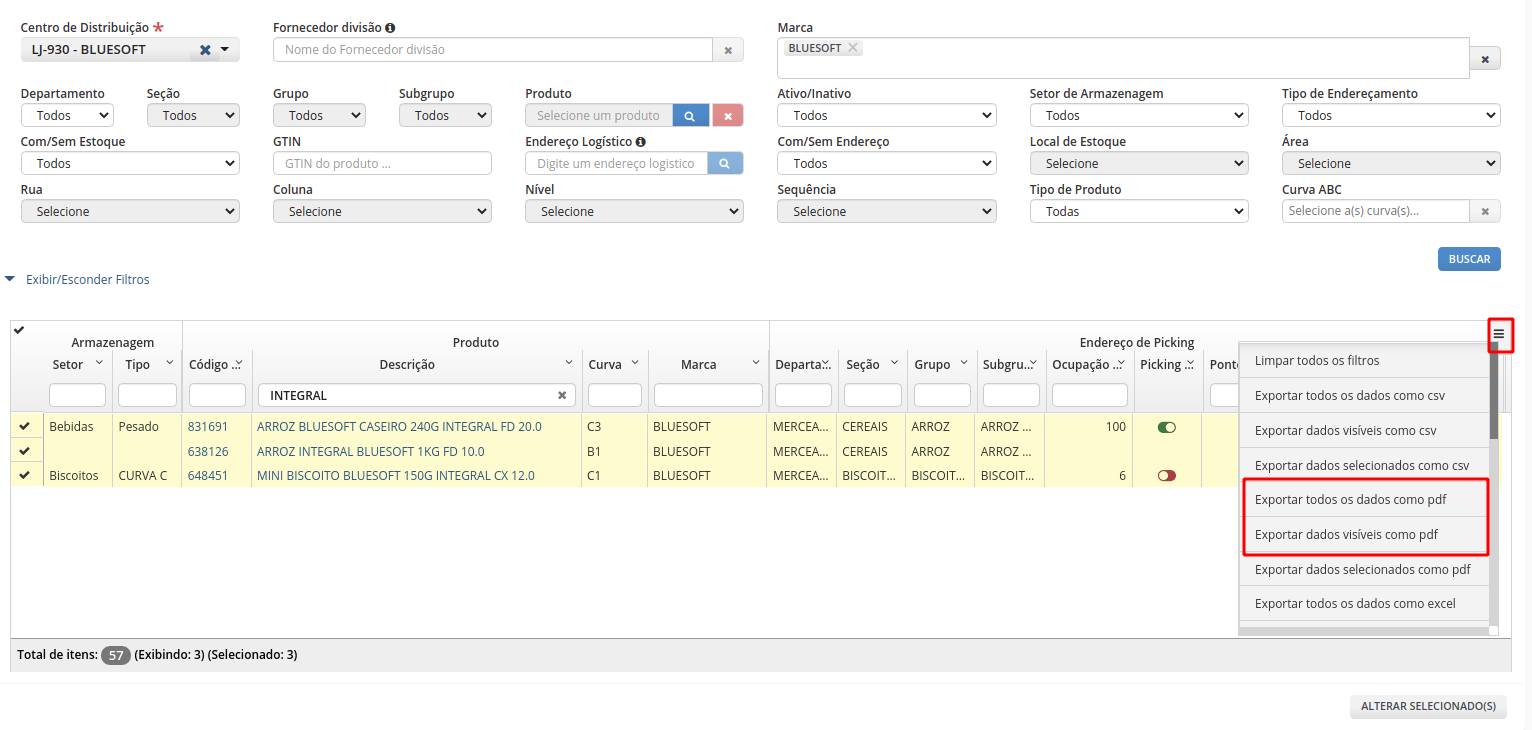1532x730 pixels.
Task: Click the clear button next to Fornecedor divisão
Action: click(728, 50)
